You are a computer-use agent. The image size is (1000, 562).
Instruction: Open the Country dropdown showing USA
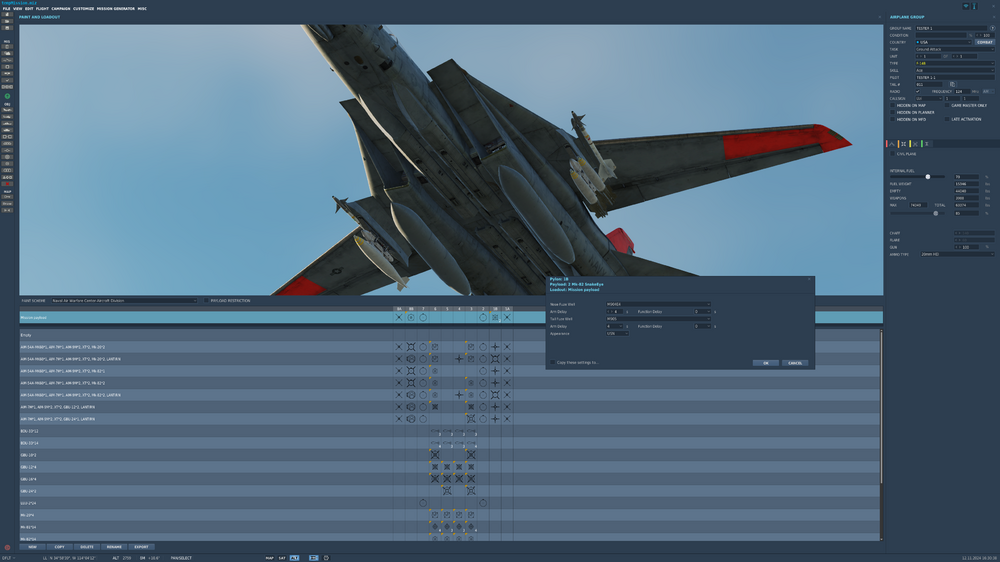[943, 42]
